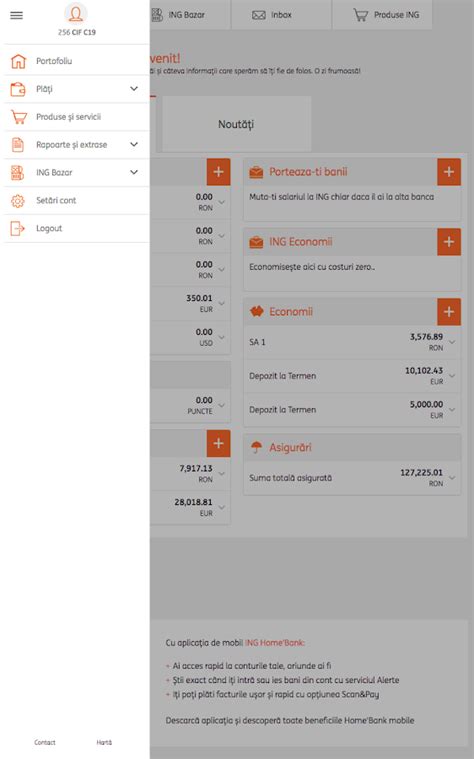The height and width of the screenshot is (759, 474).
Task: Click the Plăți wallet icon
Action: 18,89
